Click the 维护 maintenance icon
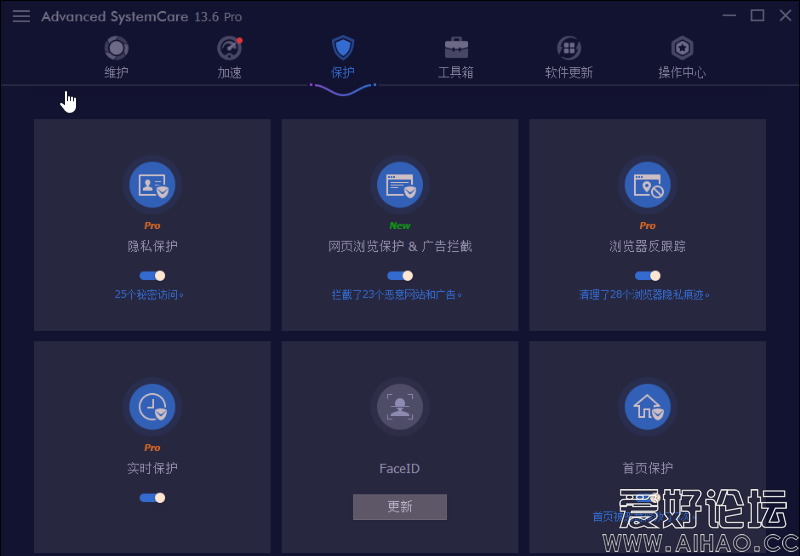800x556 pixels. 116,48
